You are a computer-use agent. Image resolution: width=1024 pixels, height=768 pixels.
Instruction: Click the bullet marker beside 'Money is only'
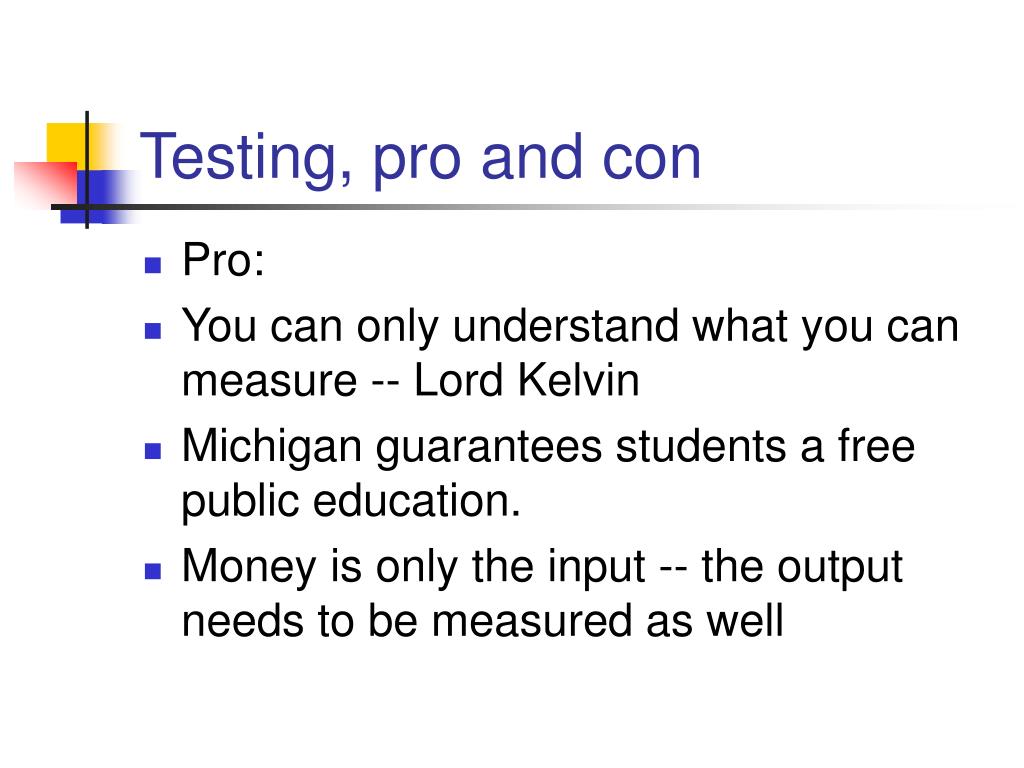(153, 571)
